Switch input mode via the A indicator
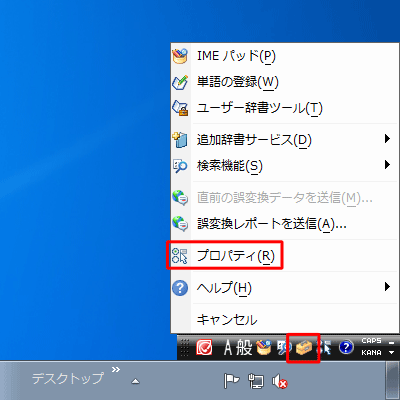Screen dimensions: 400x400 point(228,348)
